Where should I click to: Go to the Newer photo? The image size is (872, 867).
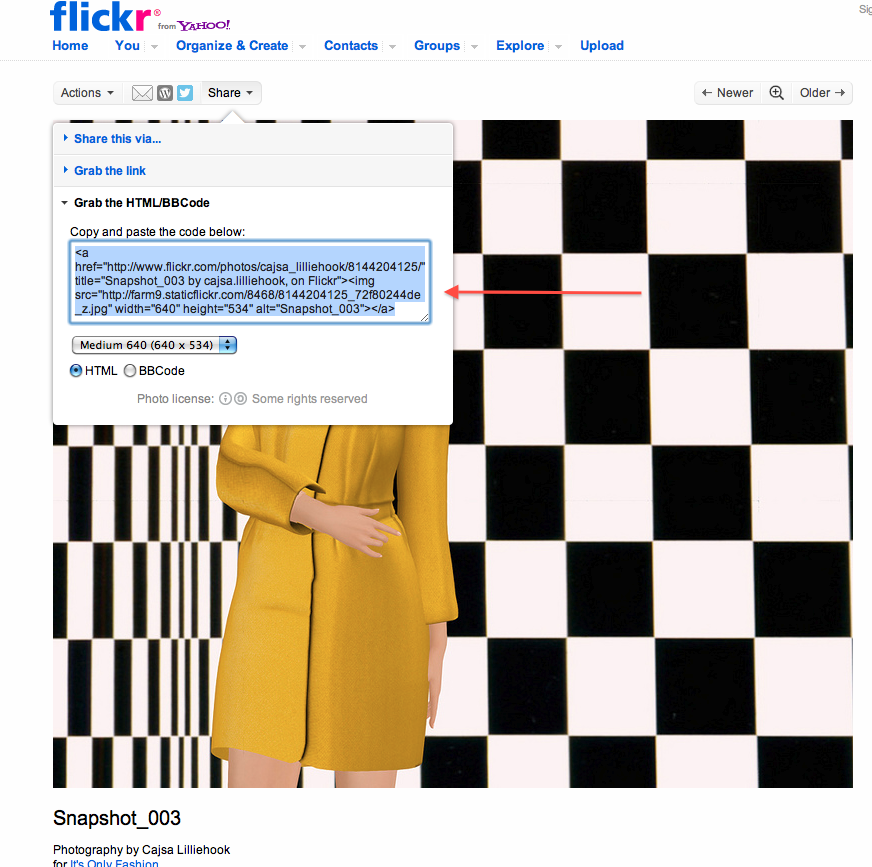[x=727, y=93]
